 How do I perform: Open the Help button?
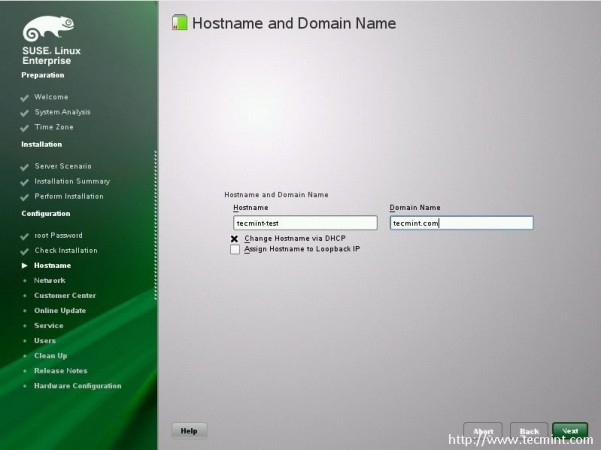tap(189, 431)
